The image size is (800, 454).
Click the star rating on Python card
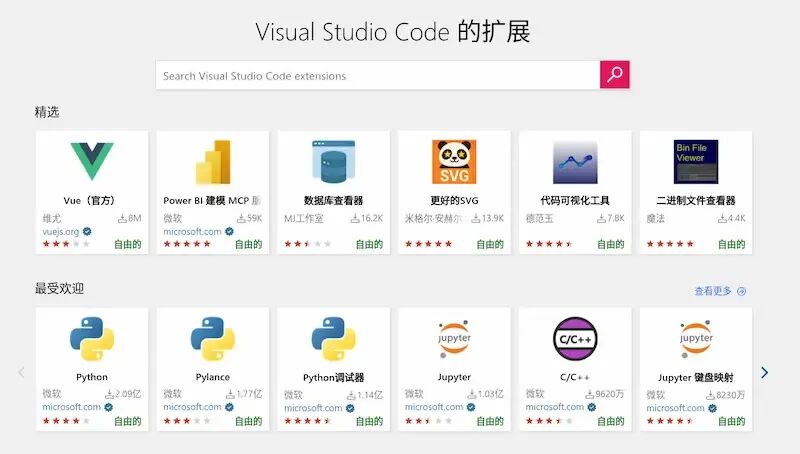(x=66, y=421)
